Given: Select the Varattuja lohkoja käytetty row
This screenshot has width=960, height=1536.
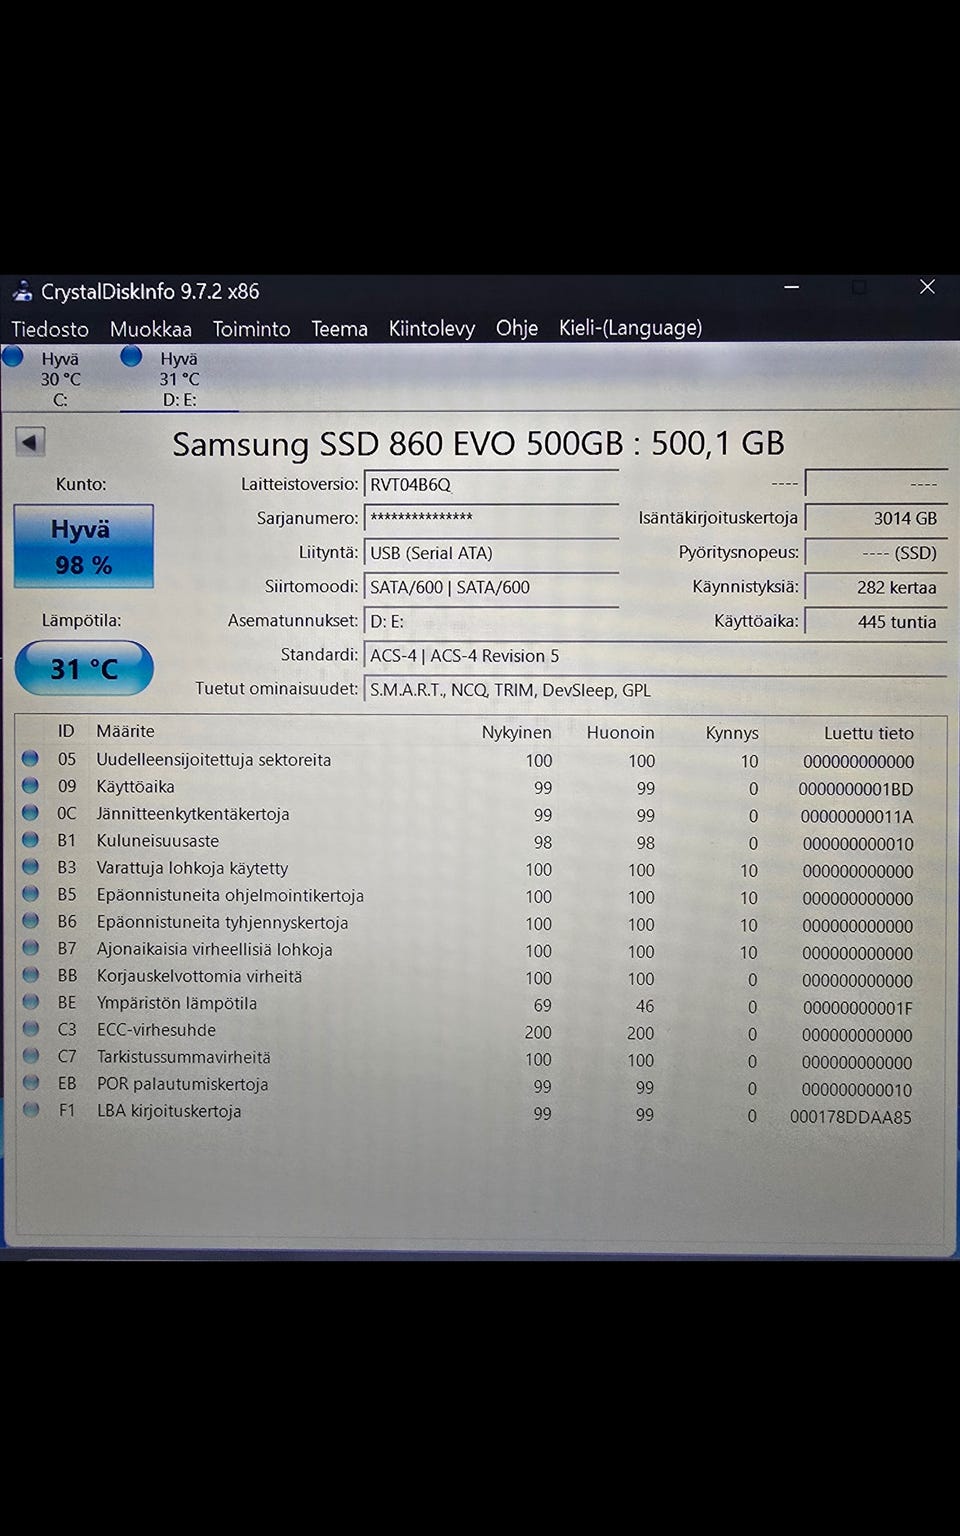Looking at the screenshot, I should click(x=480, y=869).
